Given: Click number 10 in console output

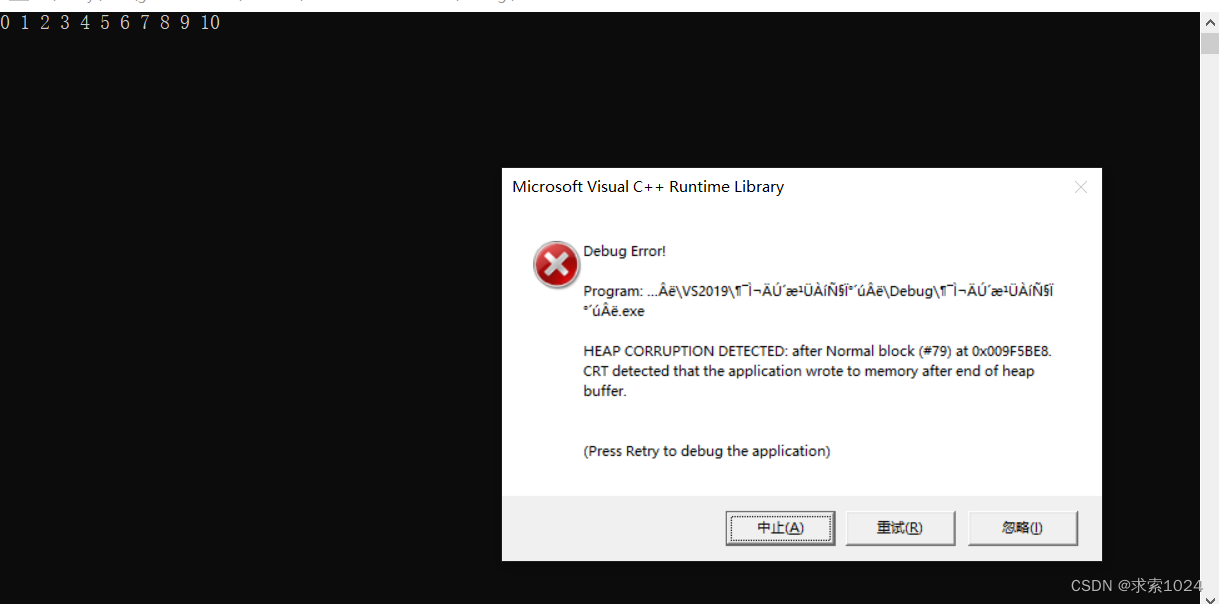Looking at the screenshot, I should click(210, 22).
